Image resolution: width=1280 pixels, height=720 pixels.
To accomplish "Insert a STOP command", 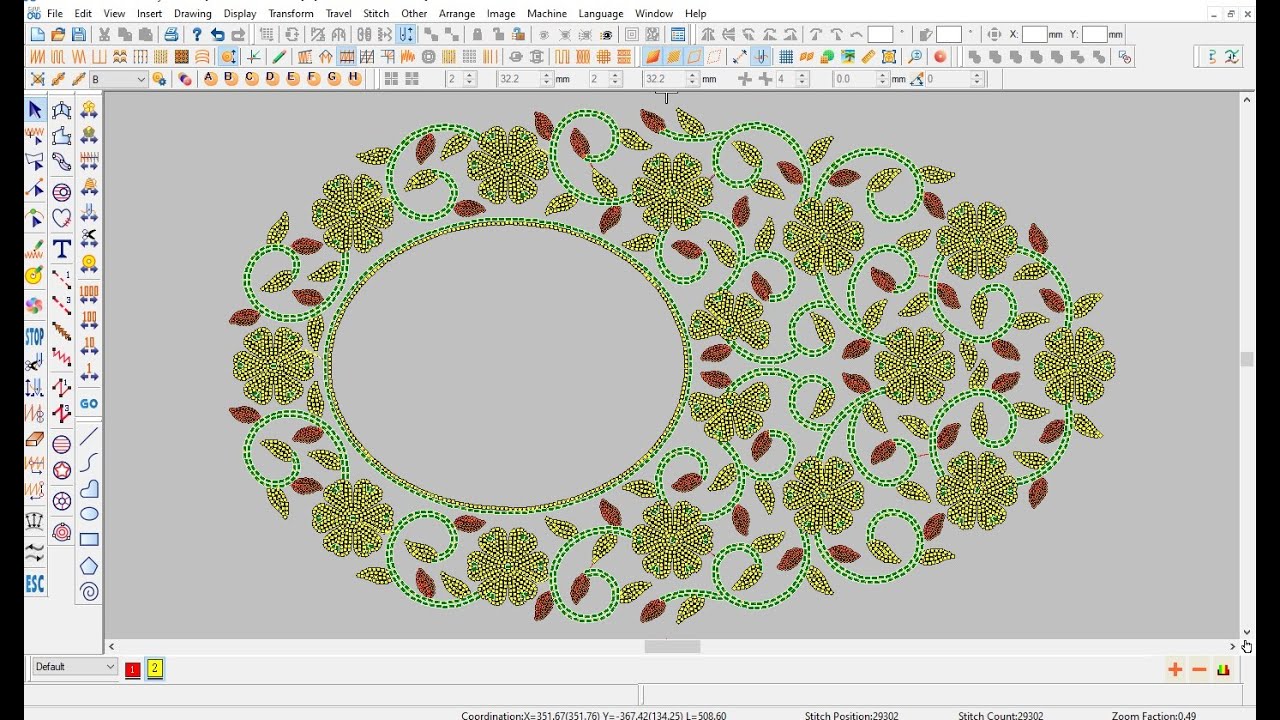I will coord(34,336).
